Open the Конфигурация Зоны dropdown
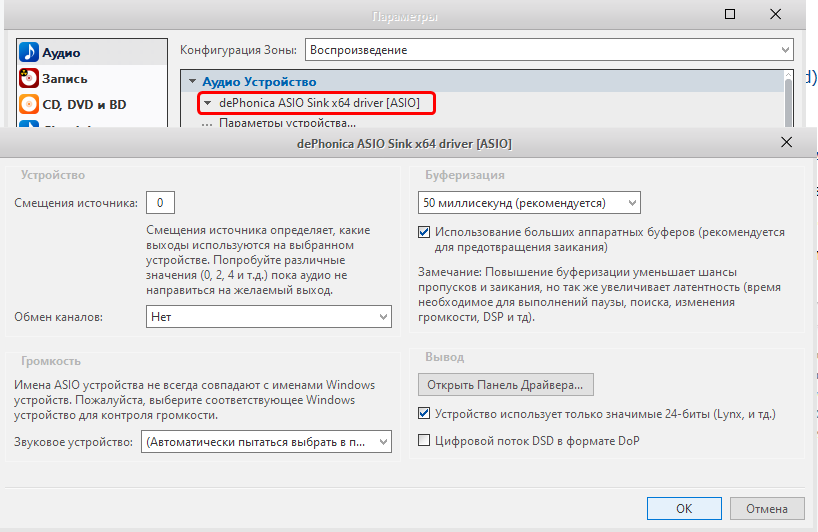Screen dimensions: 818x532 pos(549,50)
